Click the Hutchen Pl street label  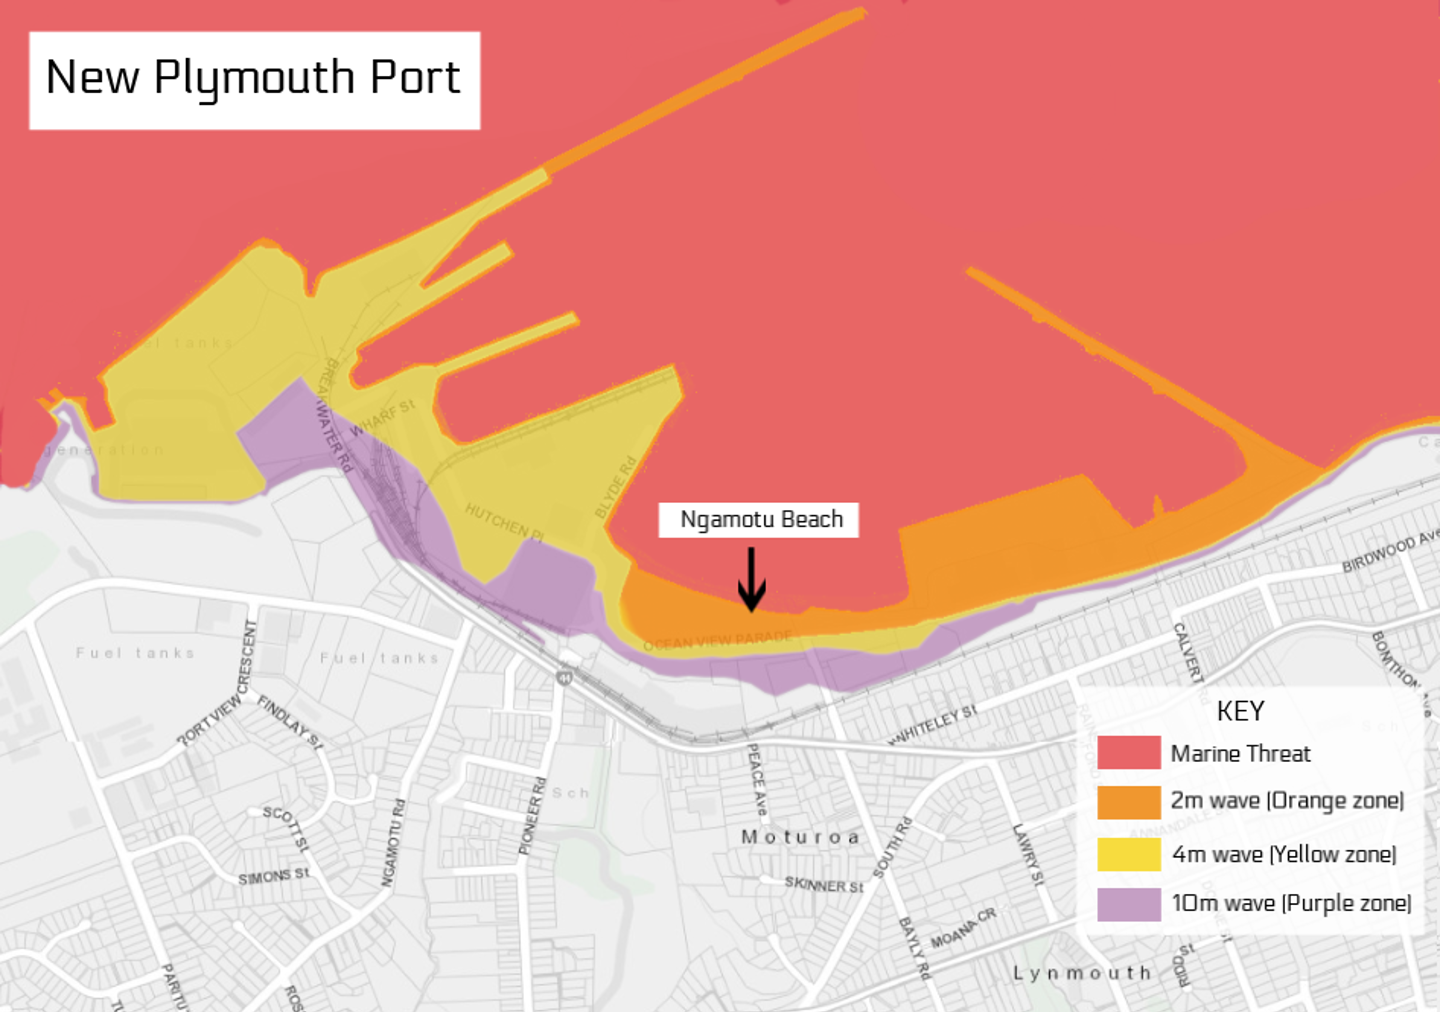click(504, 523)
